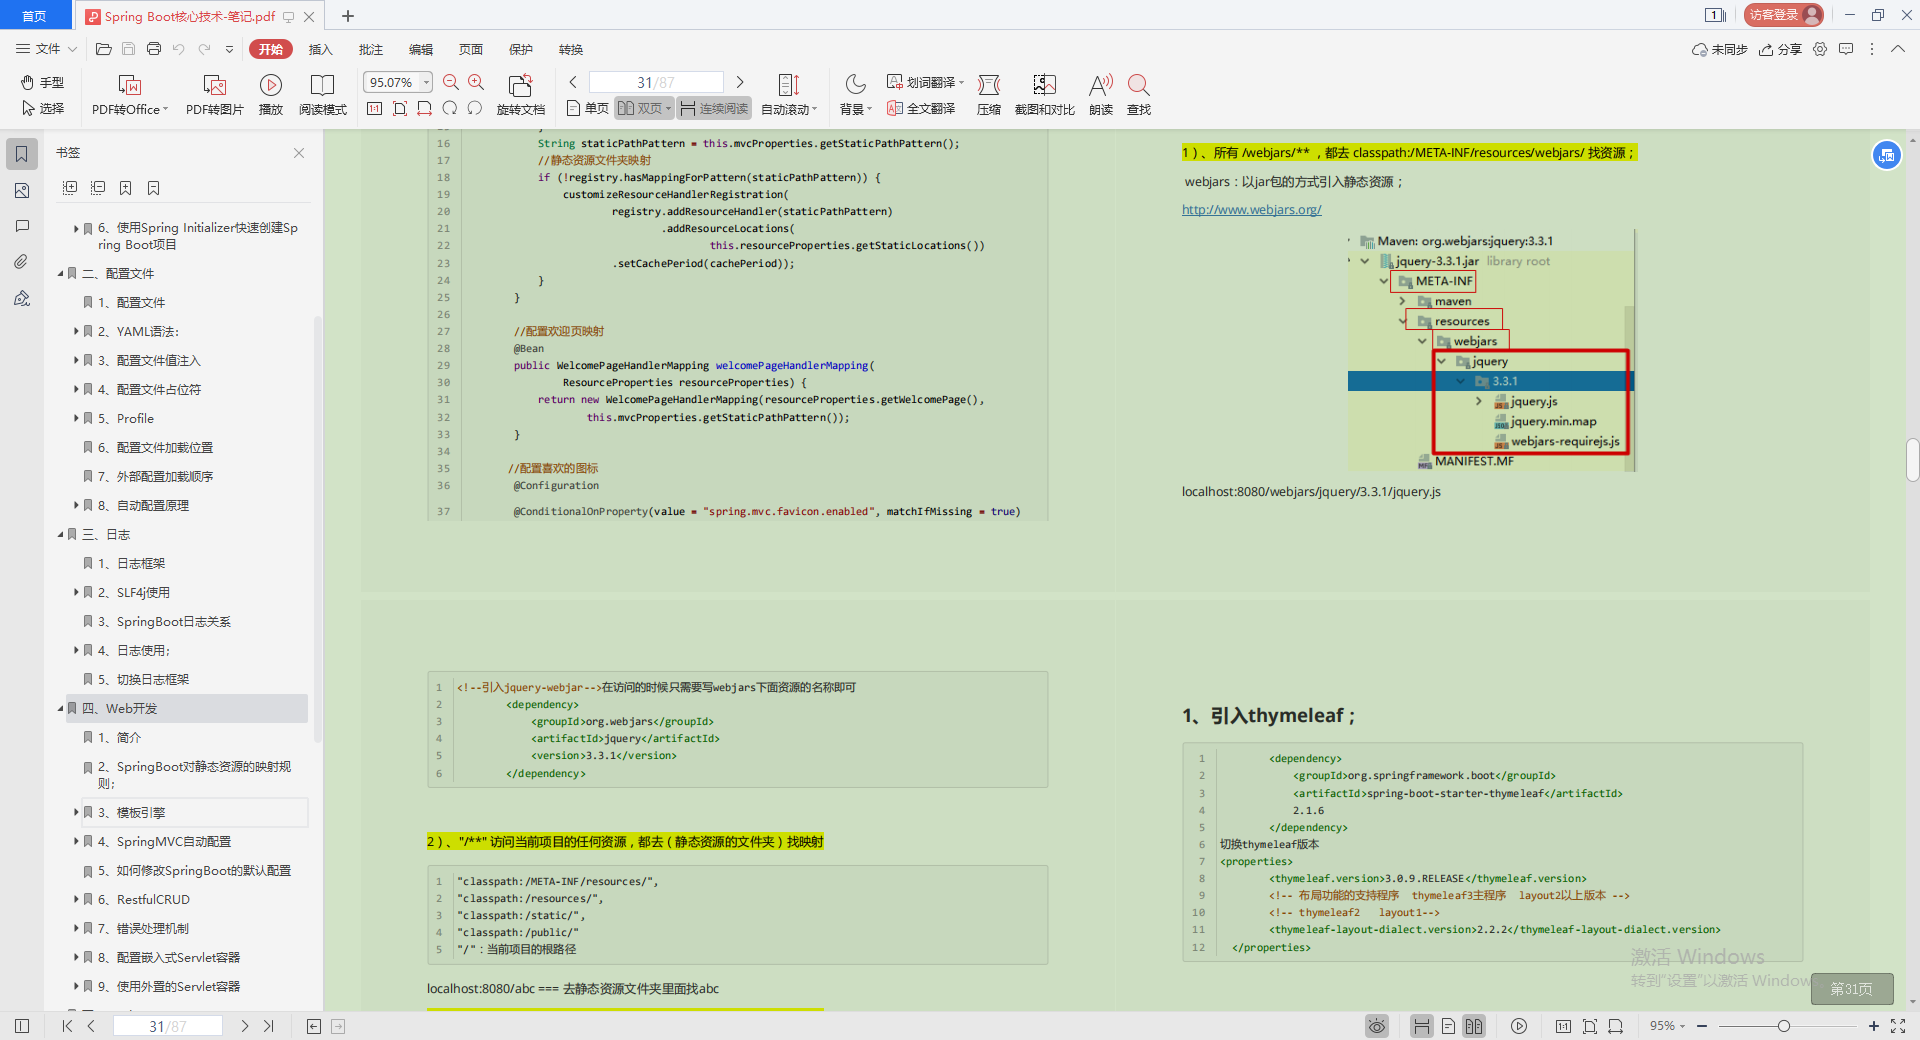The height and width of the screenshot is (1040, 1920).
Task: Switch to the 页面 tab
Action: pyautogui.click(x=470, y=49)
